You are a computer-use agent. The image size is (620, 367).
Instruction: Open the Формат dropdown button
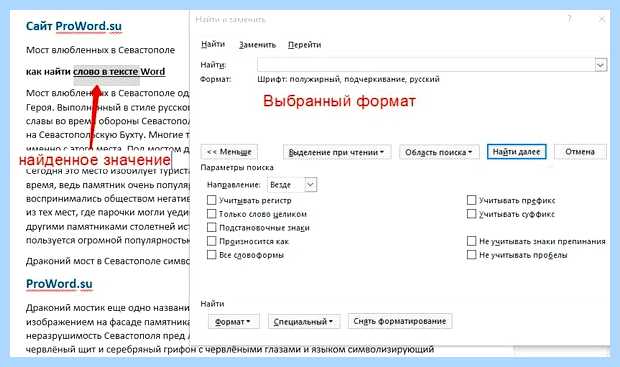tap(234, 322)
